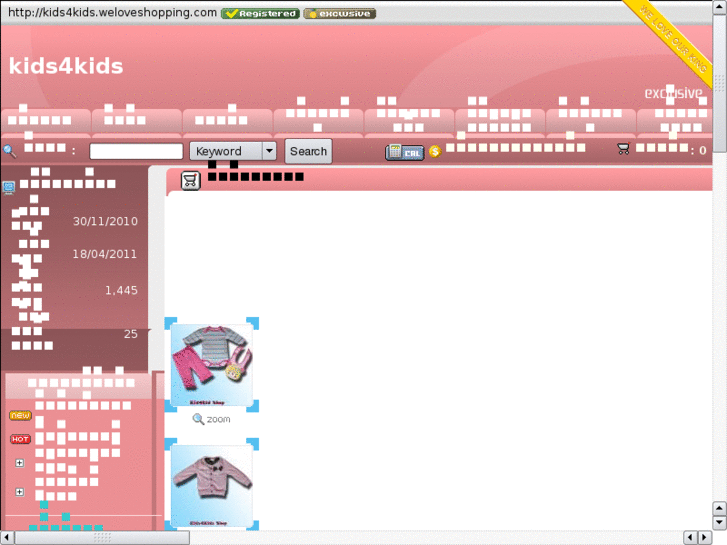Click the gold dollar coin icon

(434, 151)
